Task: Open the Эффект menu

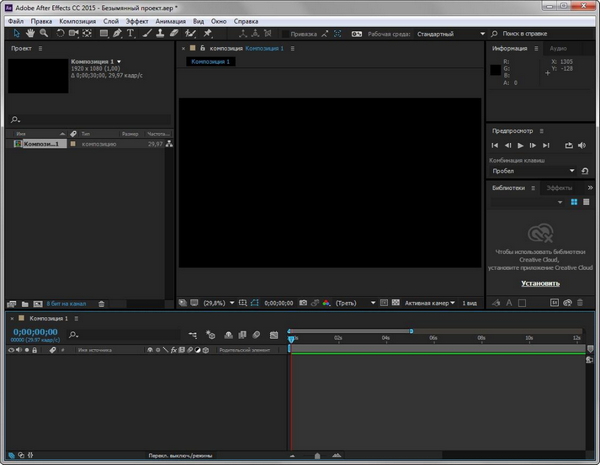Action: [x=137, y=20]
